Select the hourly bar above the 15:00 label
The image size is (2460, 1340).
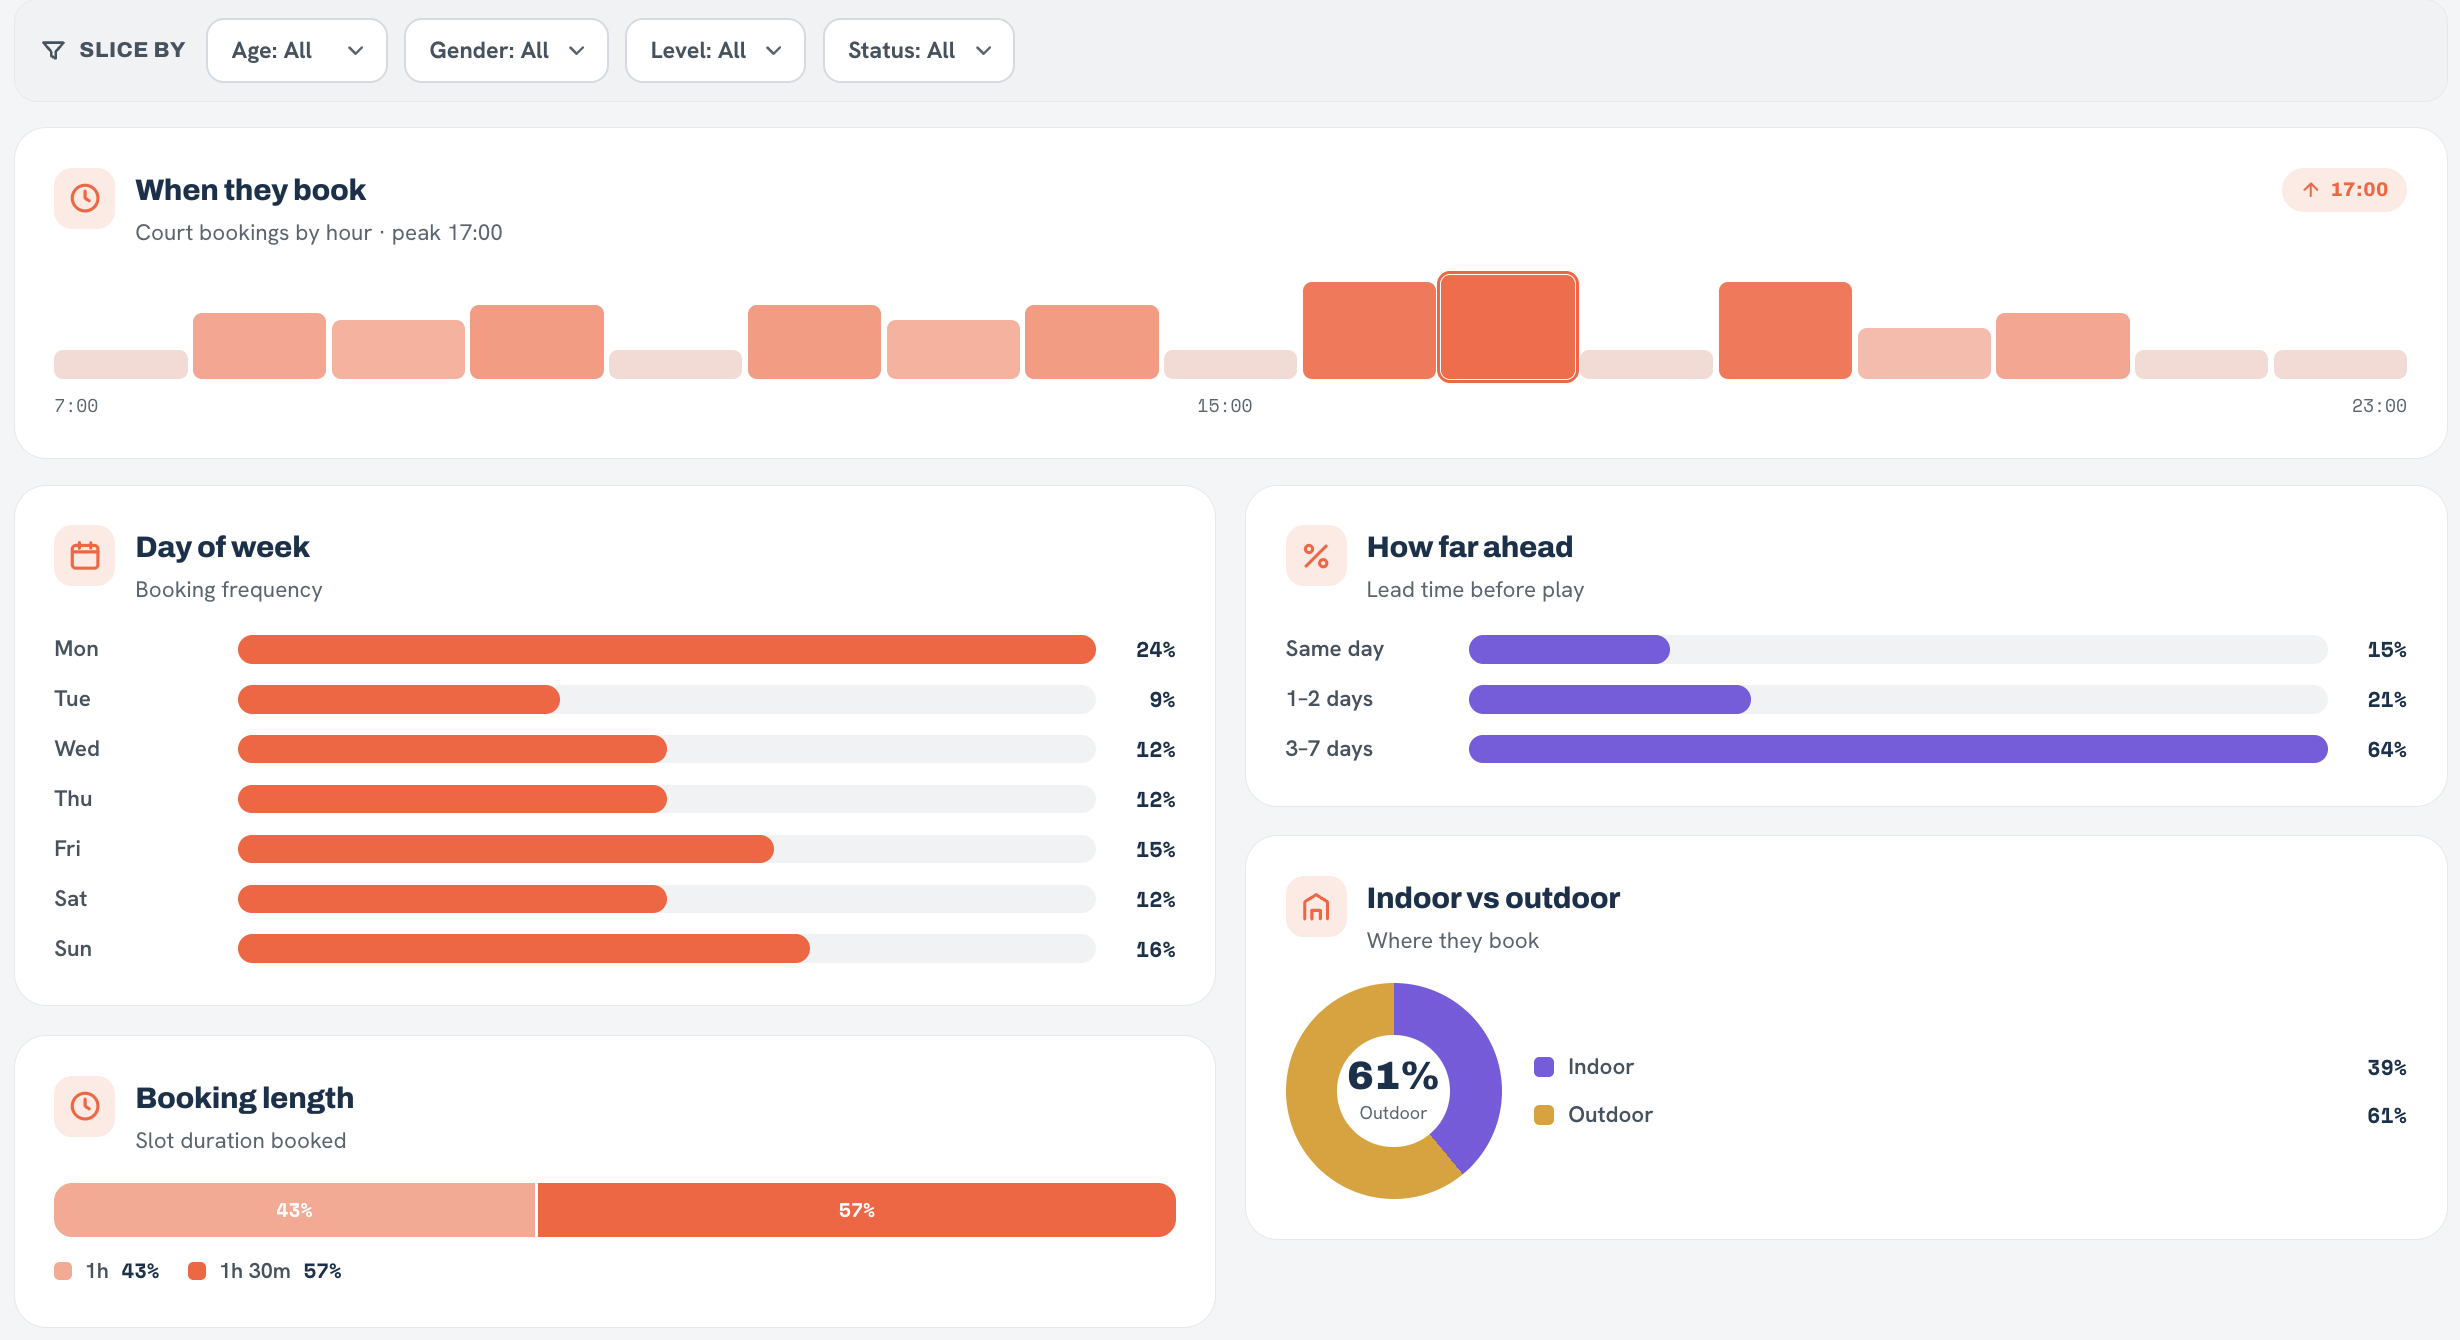point(1230,364)
